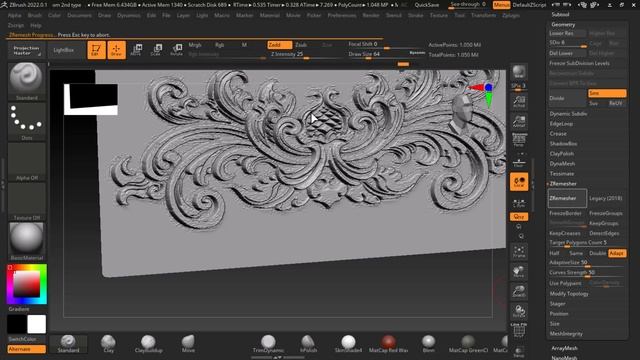The height and width of the screenshot is (360, 640).
Task: Toggle the Perspective button
Action: pyautogui.click(x=519, y=140)
